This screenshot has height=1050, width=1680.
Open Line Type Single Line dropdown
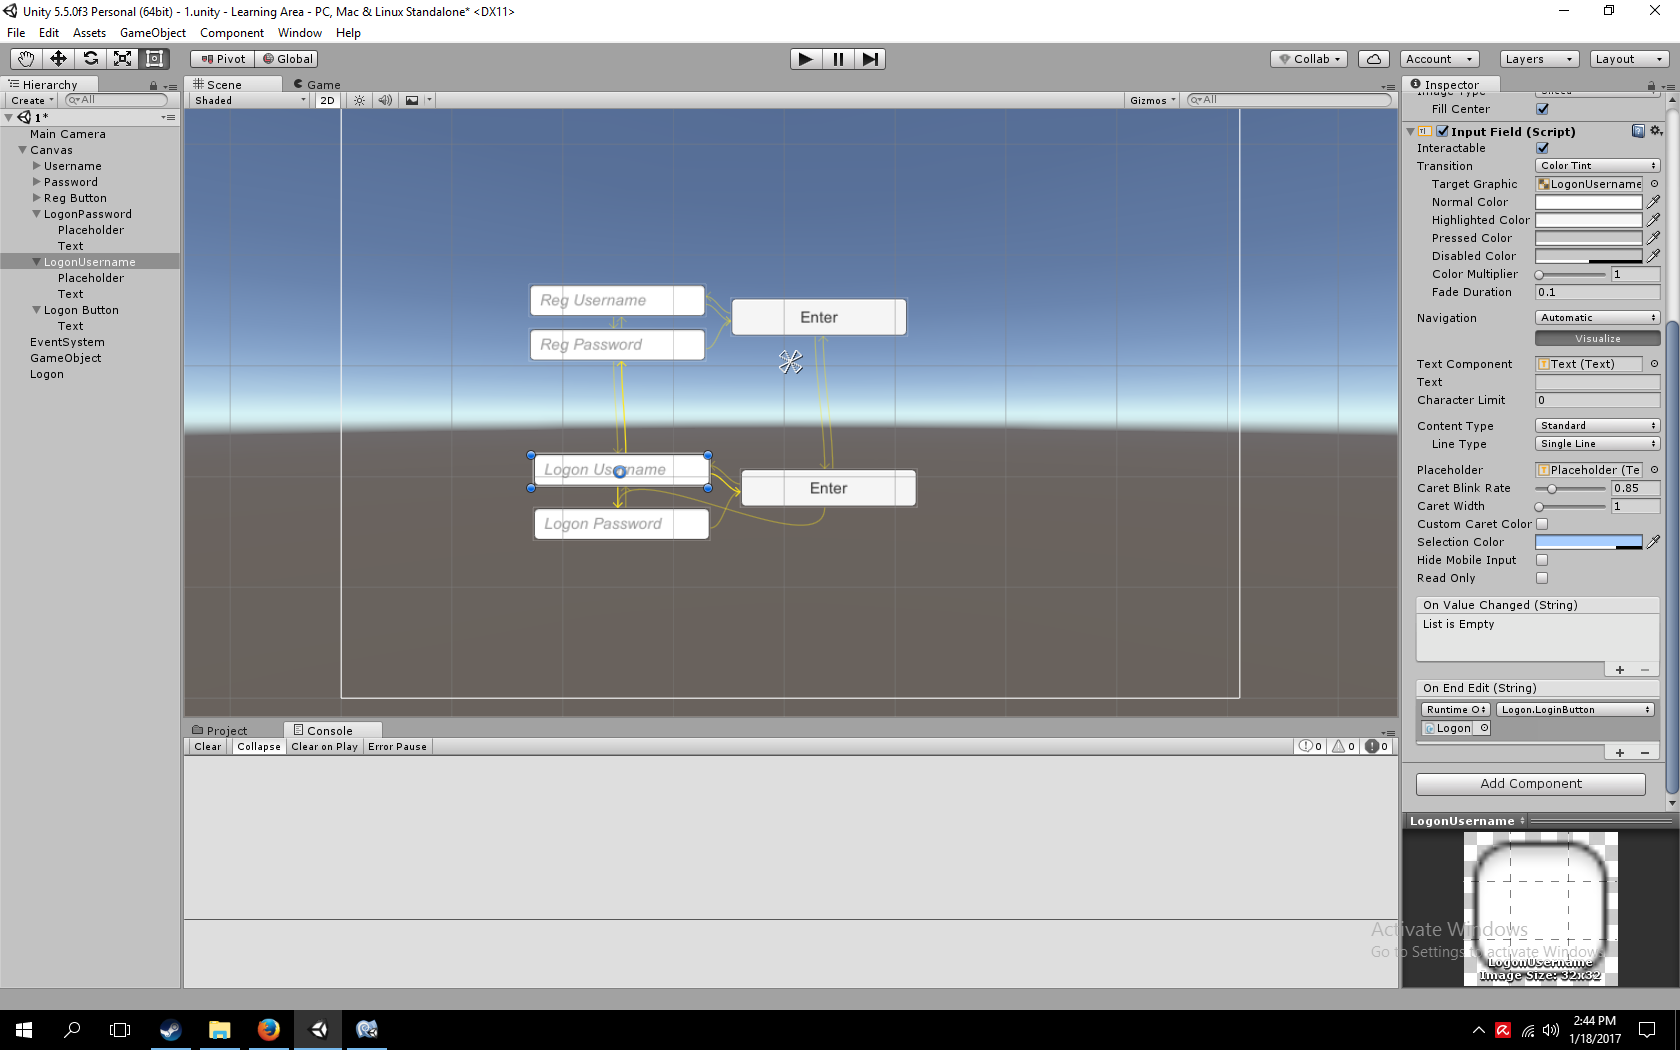(x=1598, y=444)
